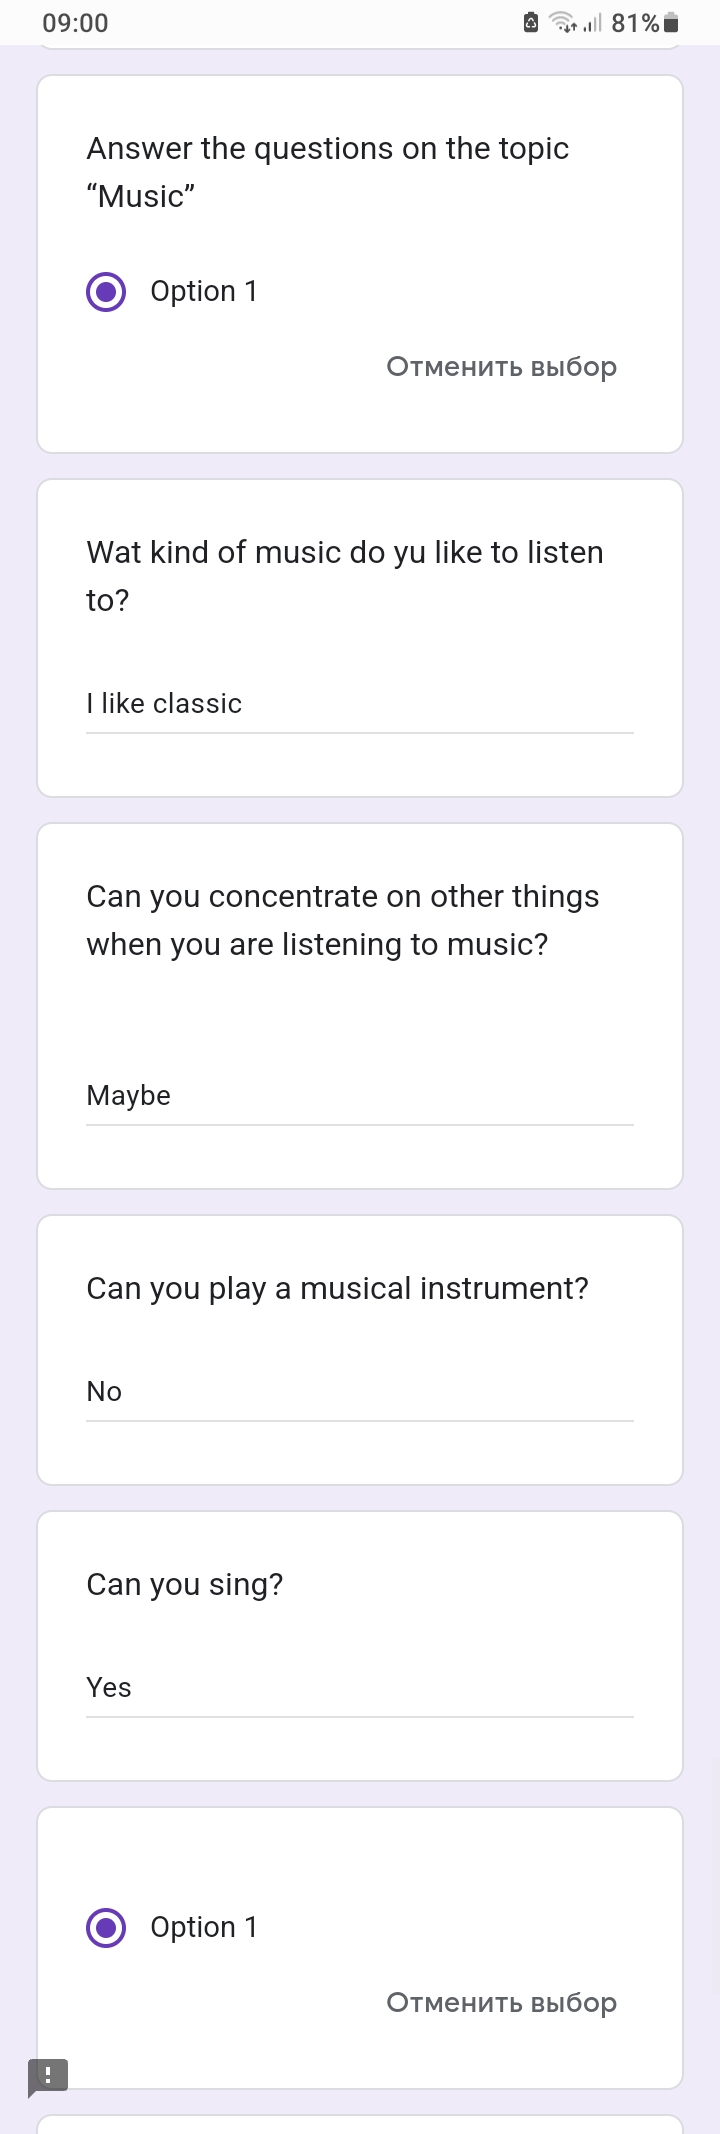Click 'Отменить выбор' in the bottom card
720x2134 pixels.
click(501, 2003)
